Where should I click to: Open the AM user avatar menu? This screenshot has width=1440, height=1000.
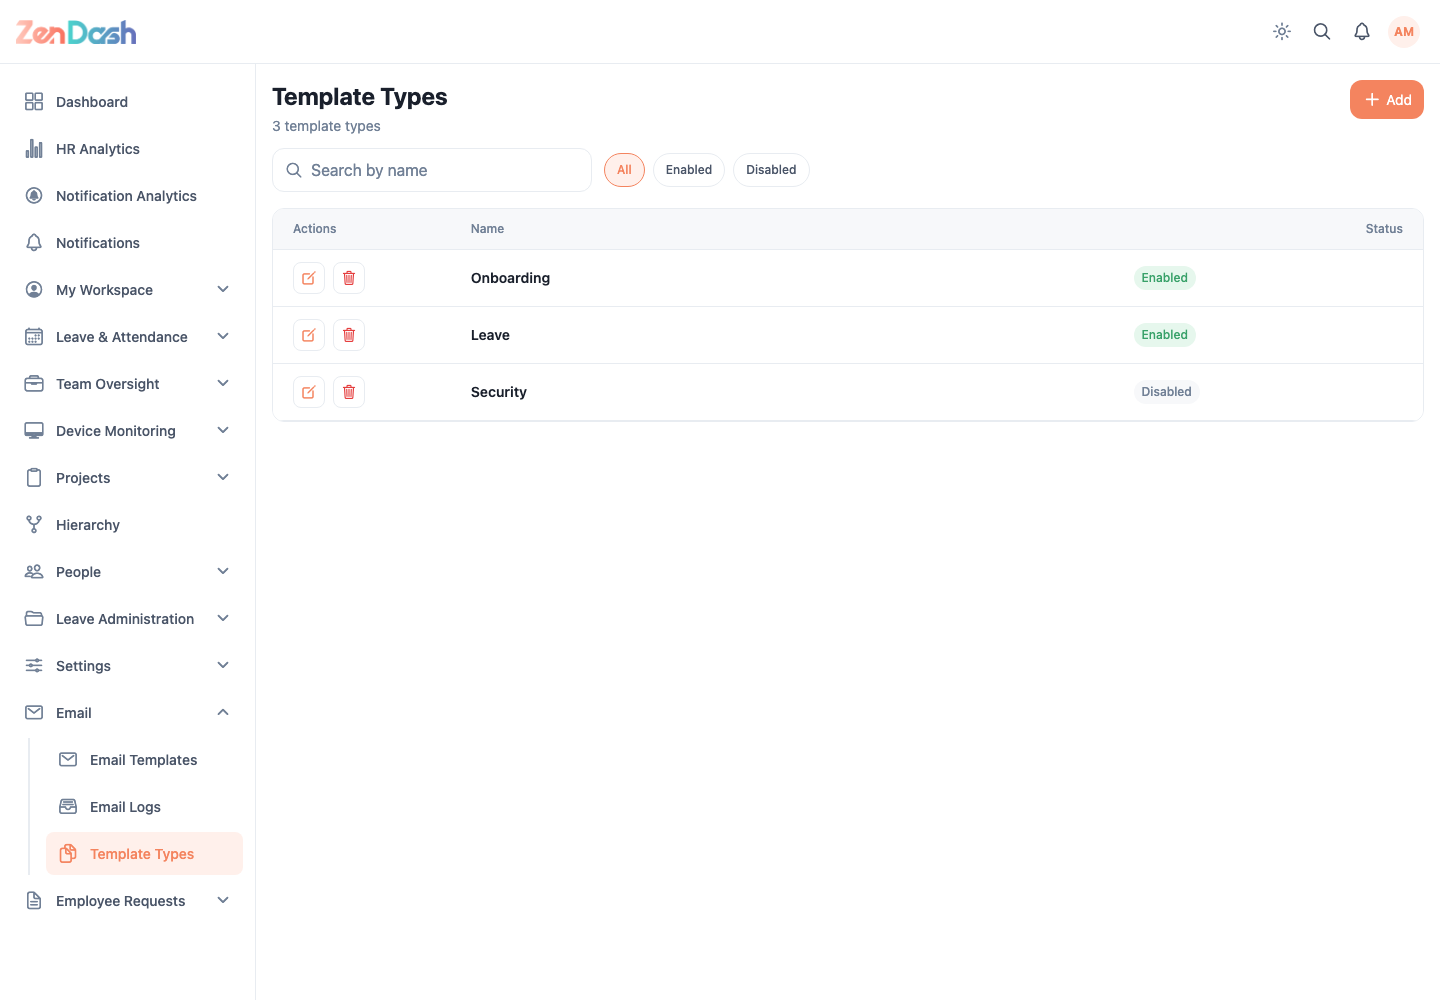1404,32
